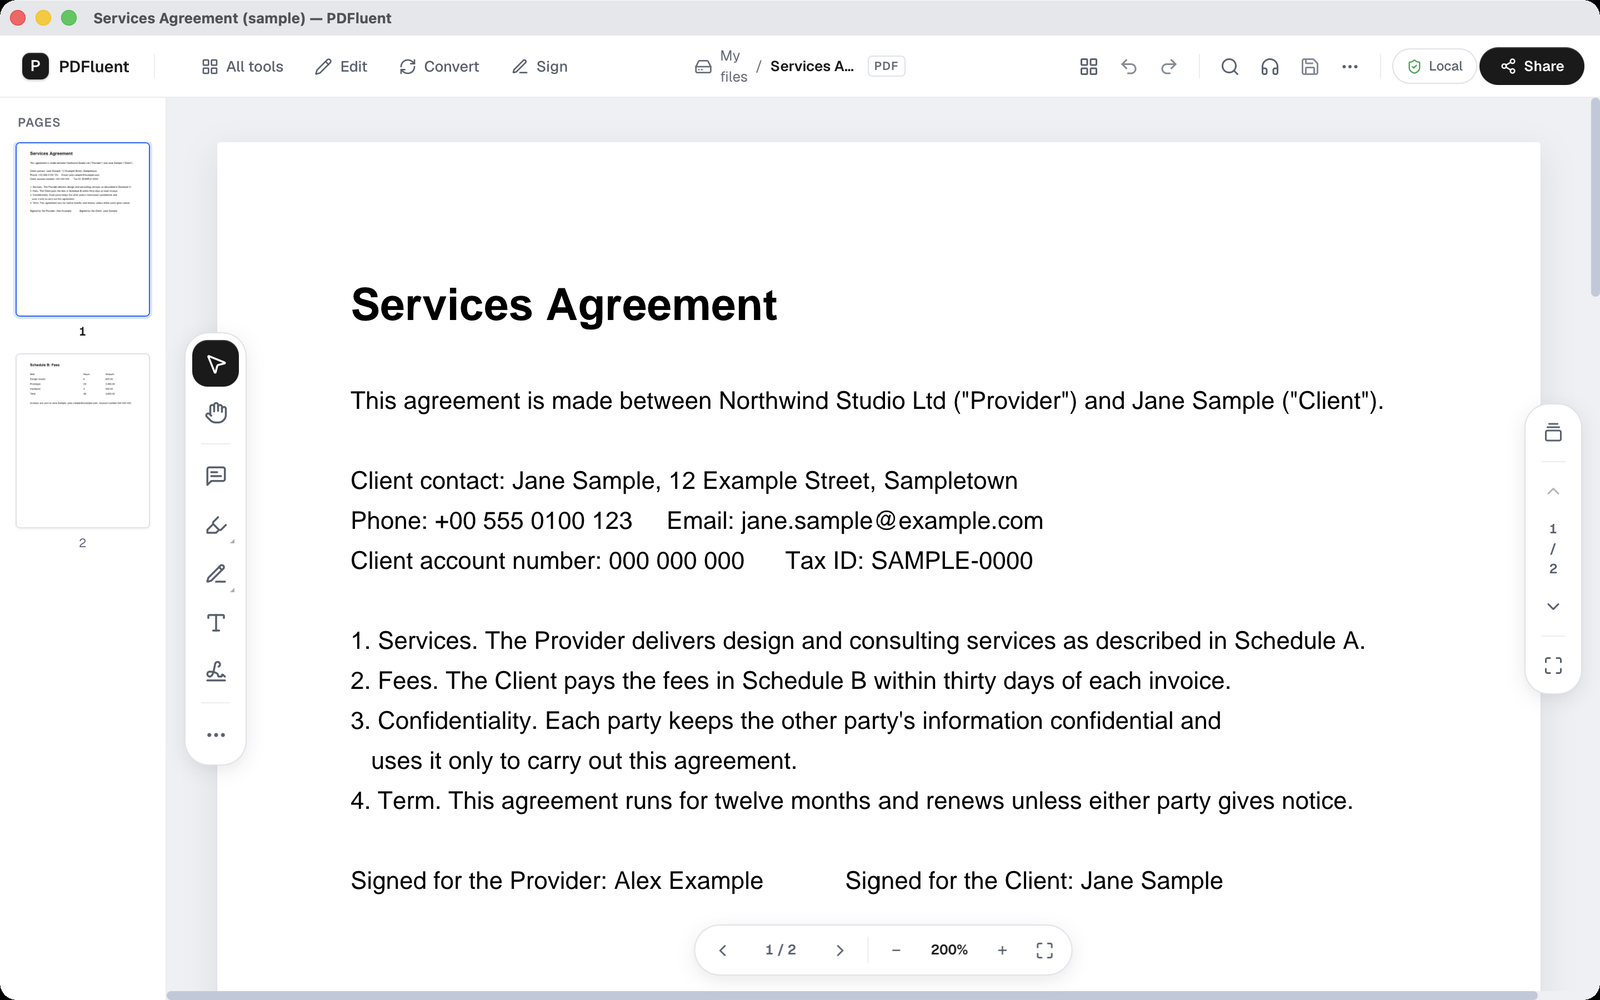Choose the comment annotation tool
The width and height of the screenshot is (1600, 1000).
pyautogui.click(x=216, y=476)
